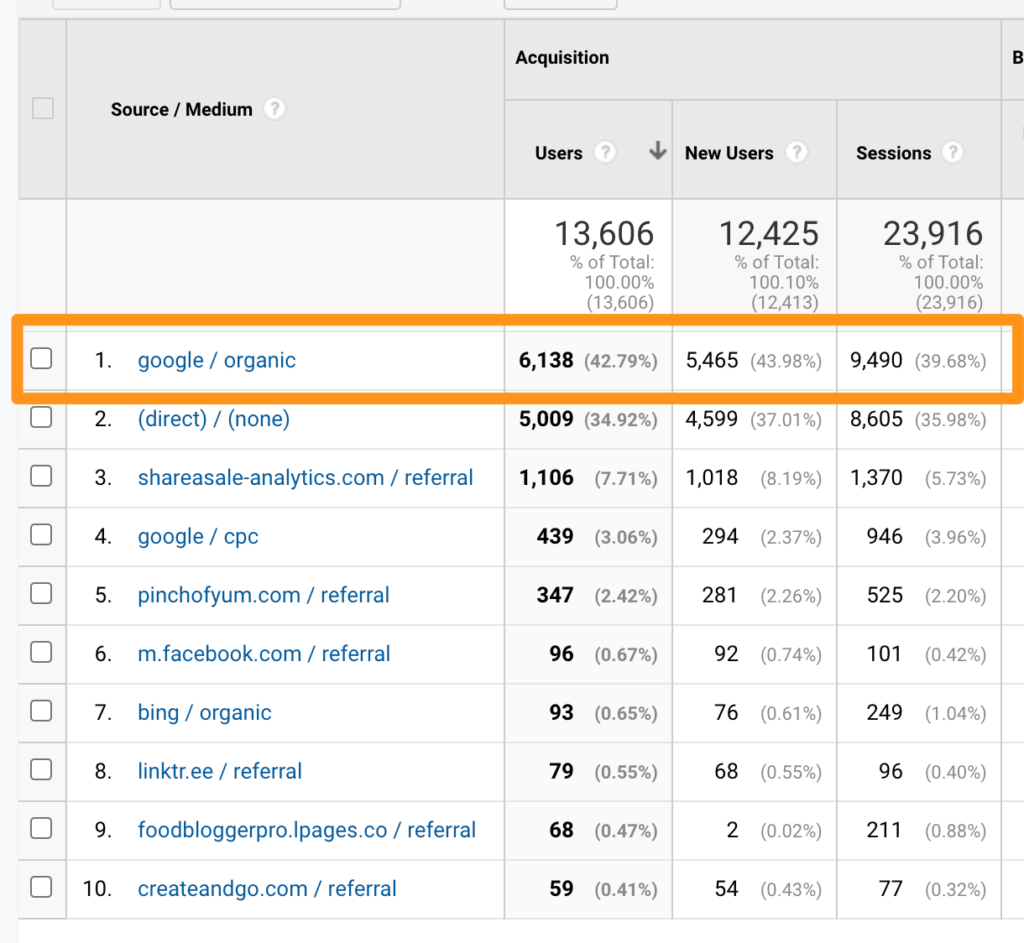Open the bing / organic source link
The height and width of the screenshot is (943, 1024).
click(x=204, y=713)
